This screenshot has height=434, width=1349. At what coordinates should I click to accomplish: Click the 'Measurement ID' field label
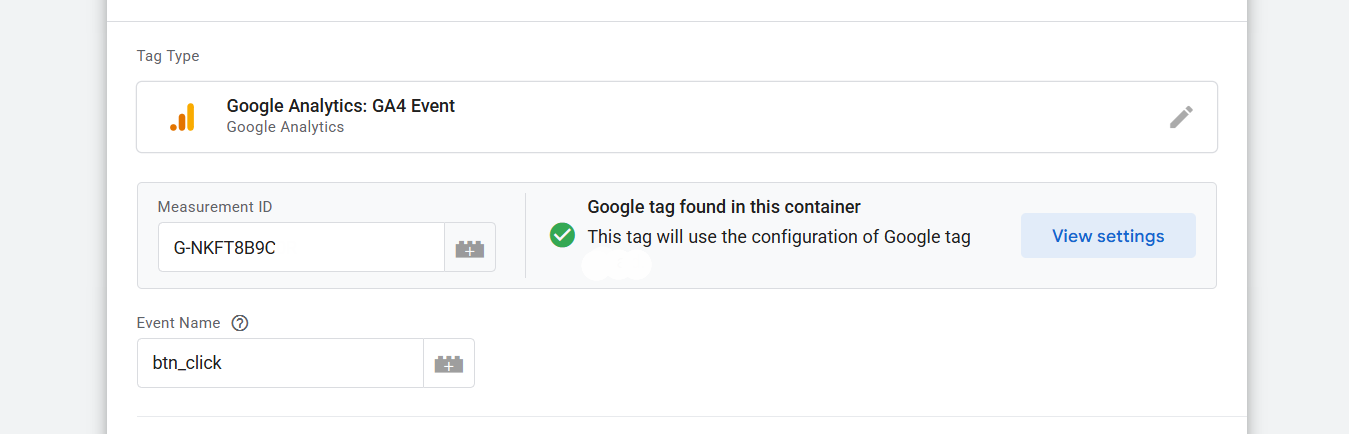coord(215,207)
